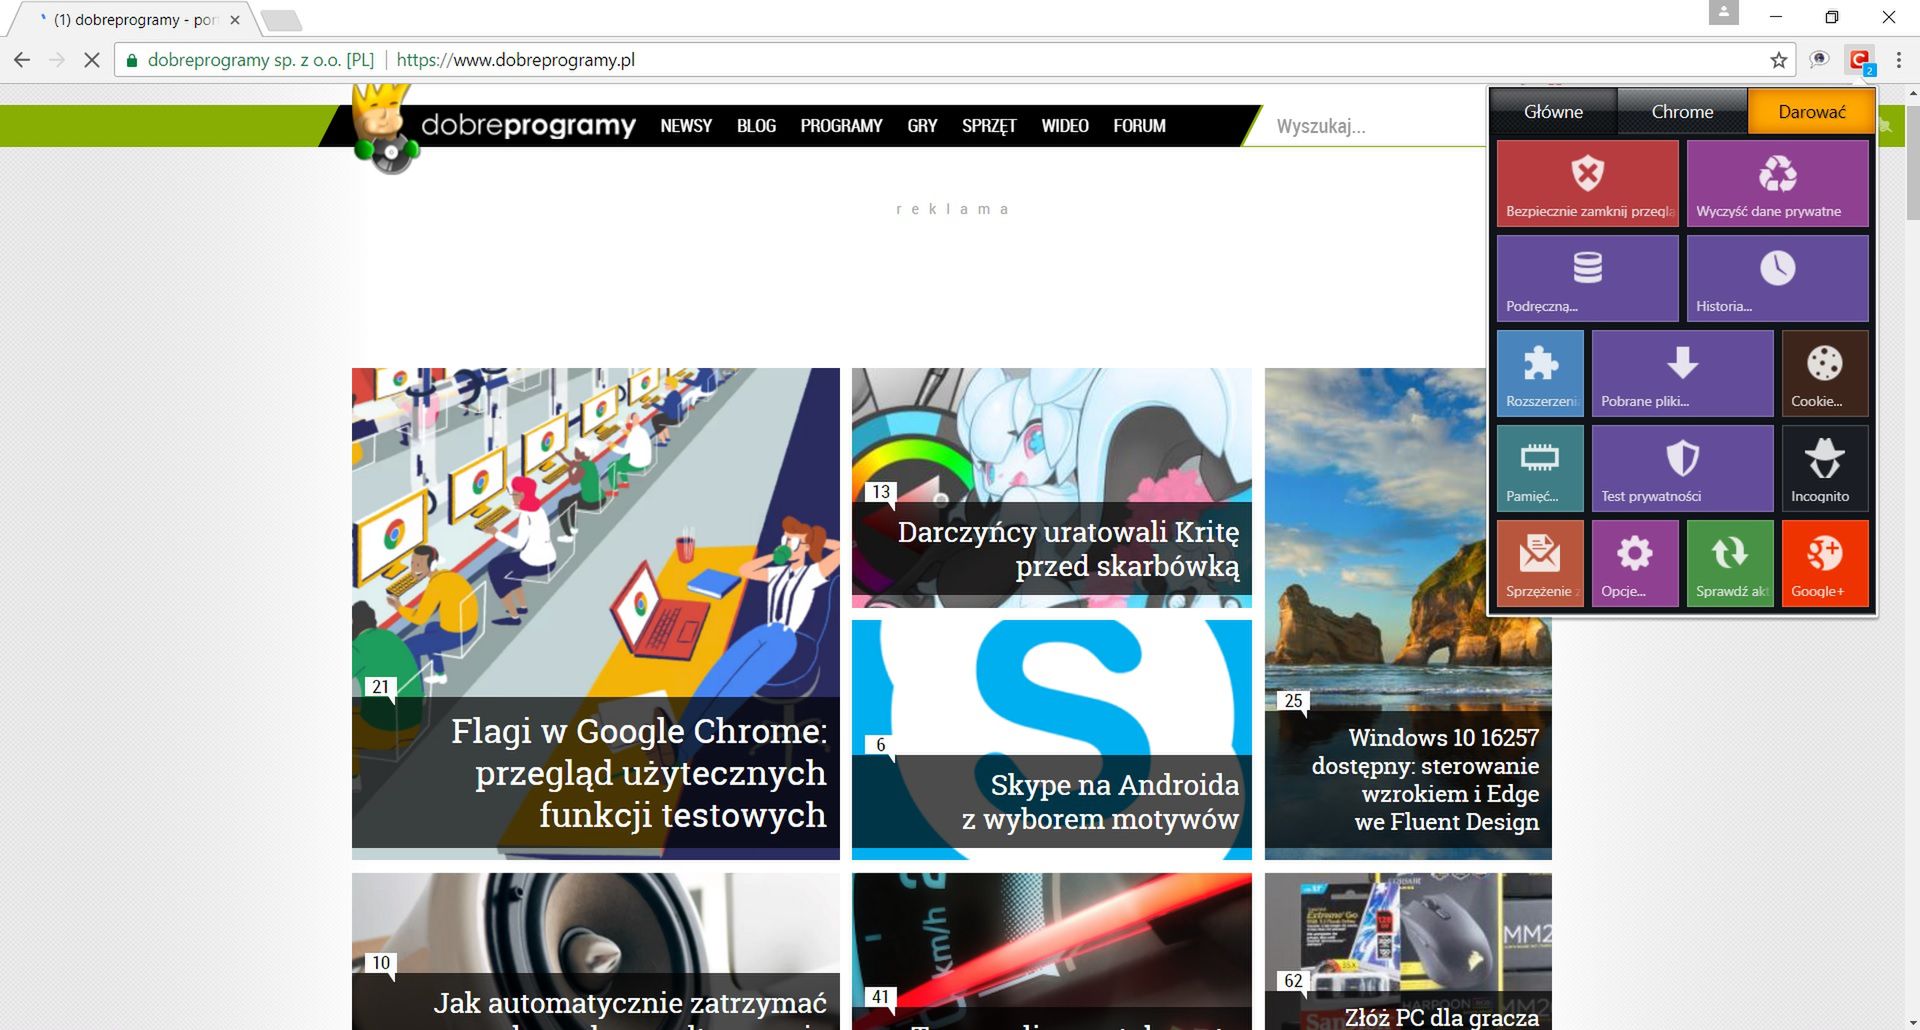Viewport: 1920px width, 1030px height.
Task: Open the PROGRAMY menu item
Action: click(841, 126)
